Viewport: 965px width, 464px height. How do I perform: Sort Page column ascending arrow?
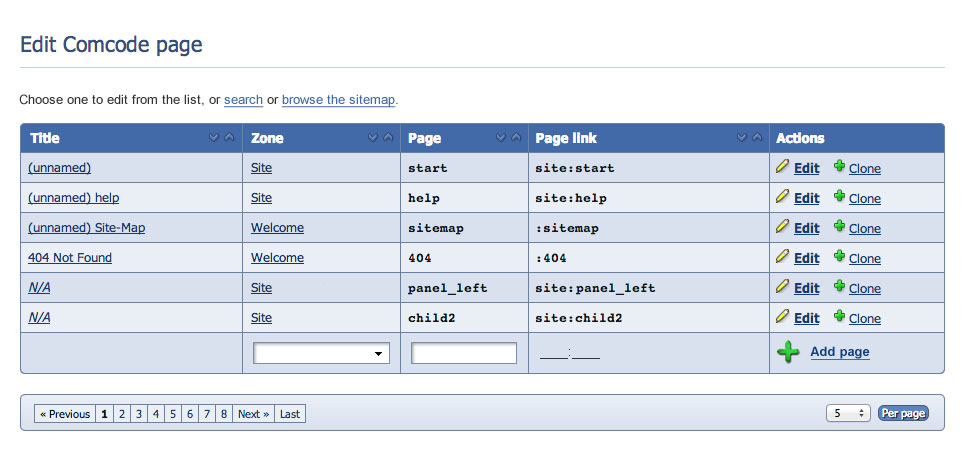tap(516, 138)
